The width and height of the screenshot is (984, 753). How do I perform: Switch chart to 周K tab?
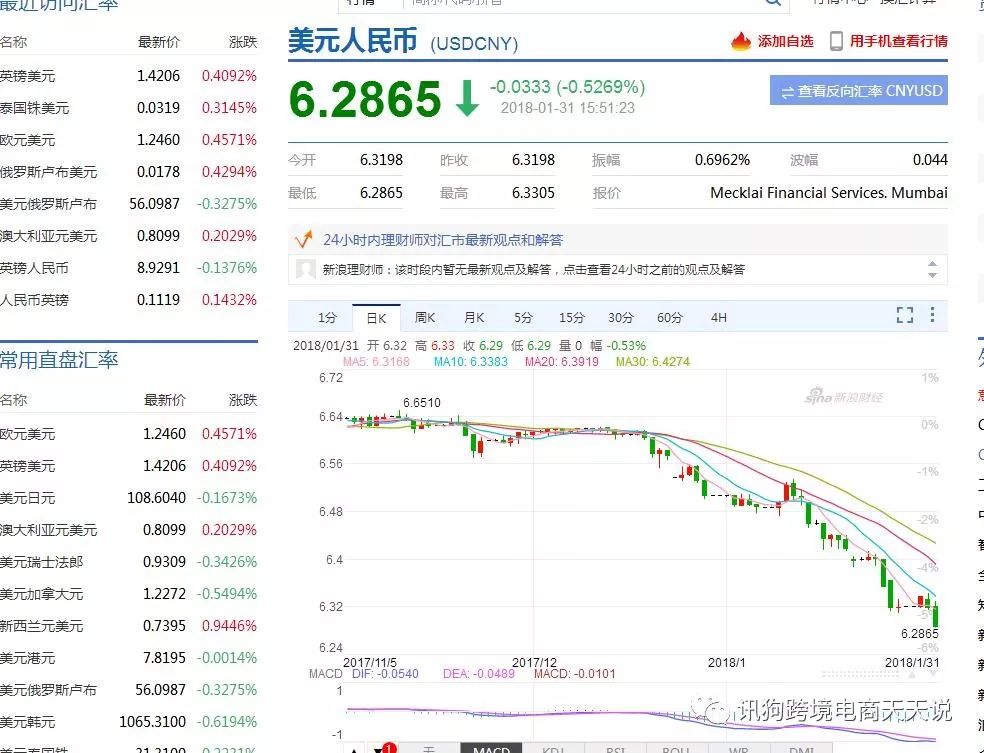425,318
